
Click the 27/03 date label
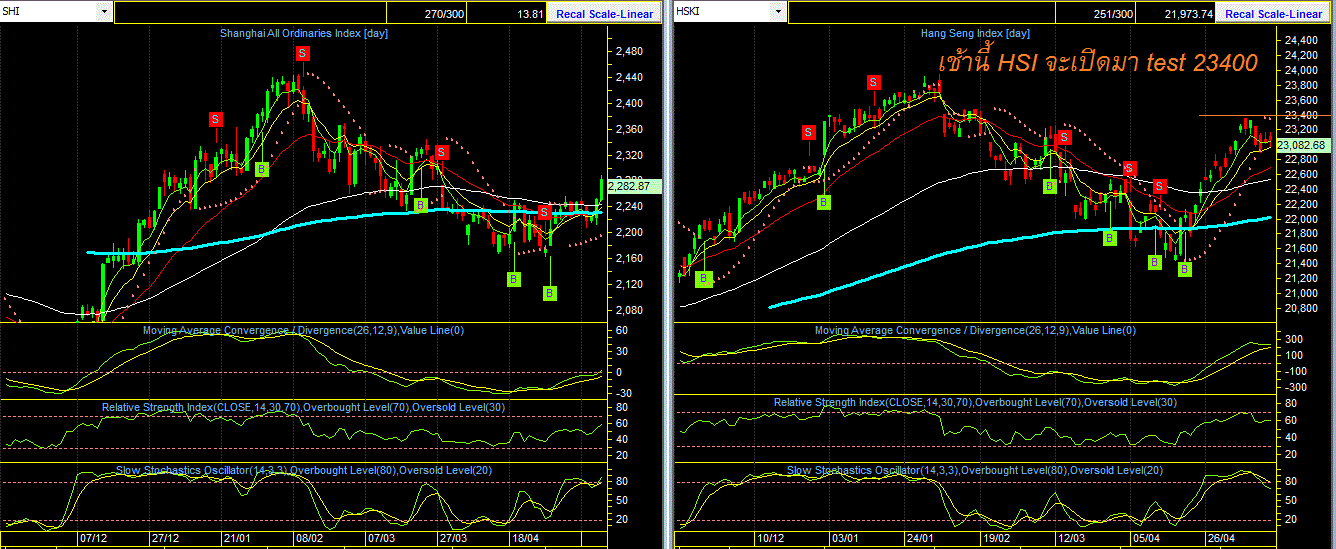coord(453,538)
